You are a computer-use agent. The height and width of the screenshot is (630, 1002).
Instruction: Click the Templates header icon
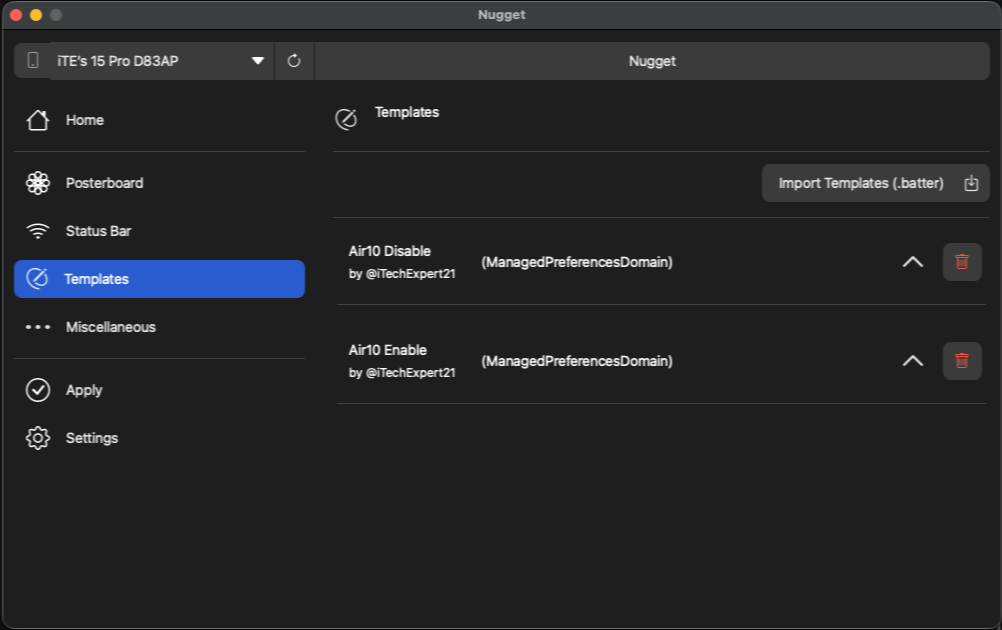point(346,119)
